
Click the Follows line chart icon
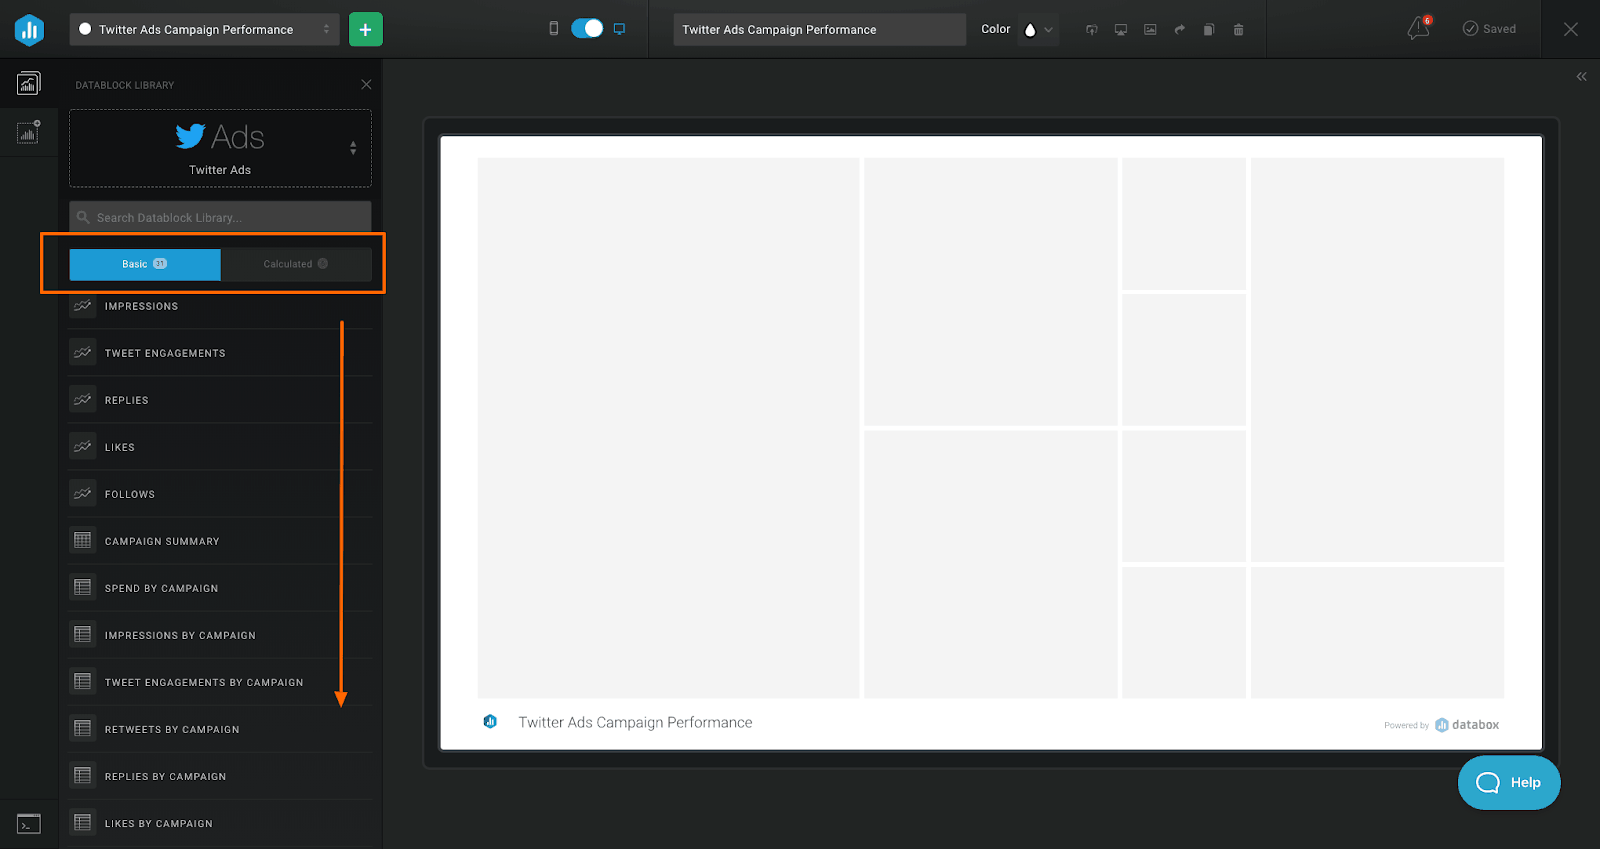83,494
